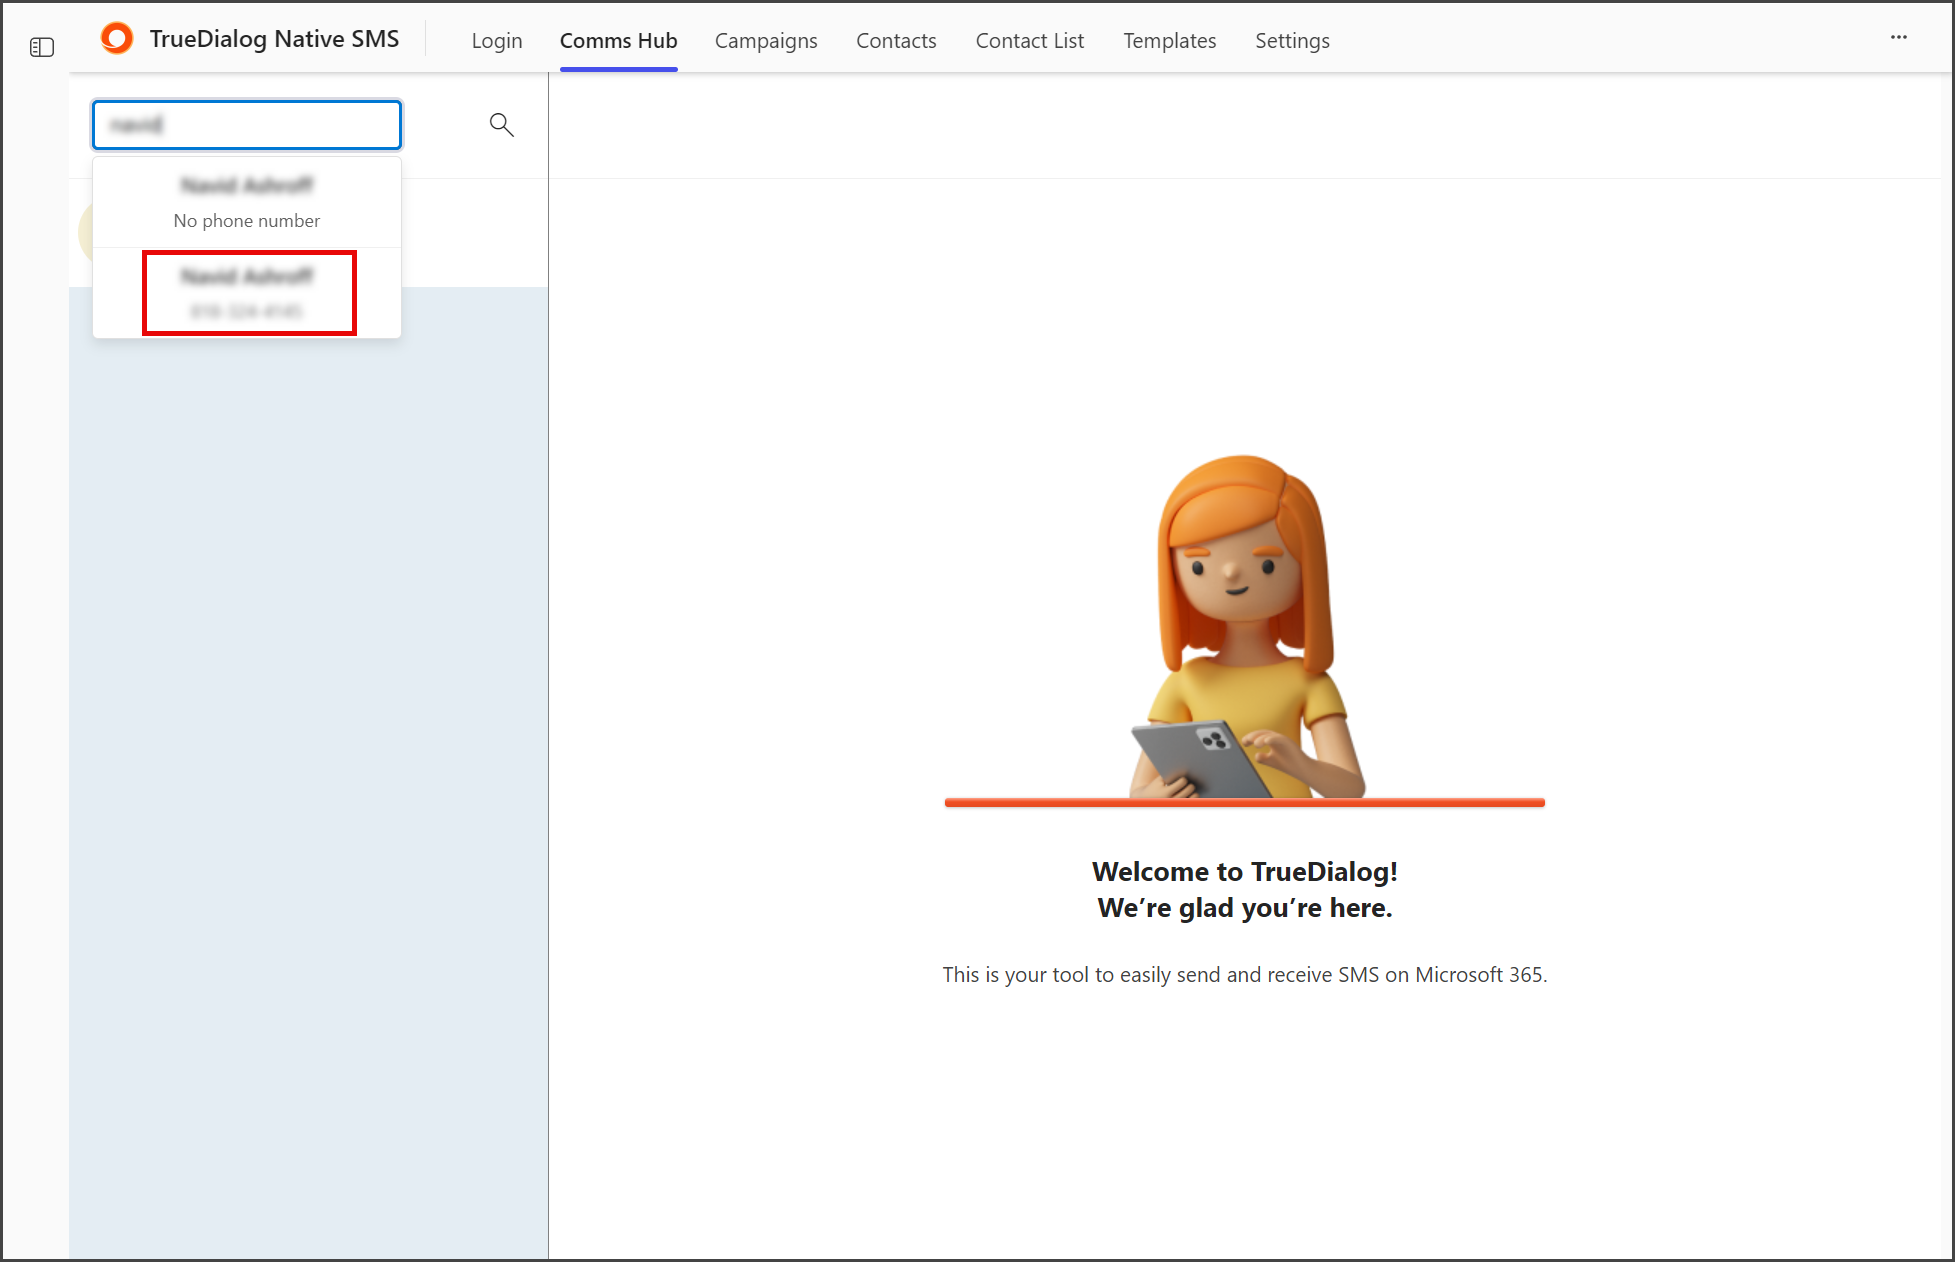Image resolution: width=1955 pixels, height=1262 pixels.
Task: Open the Contact List tab
Action: tap(1030, 41)
